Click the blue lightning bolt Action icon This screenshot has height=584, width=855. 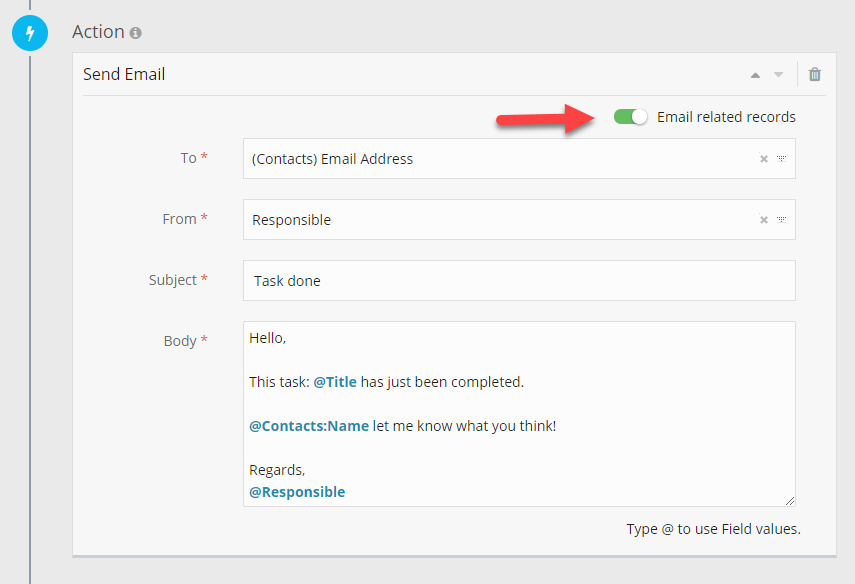tap(29, 34)
